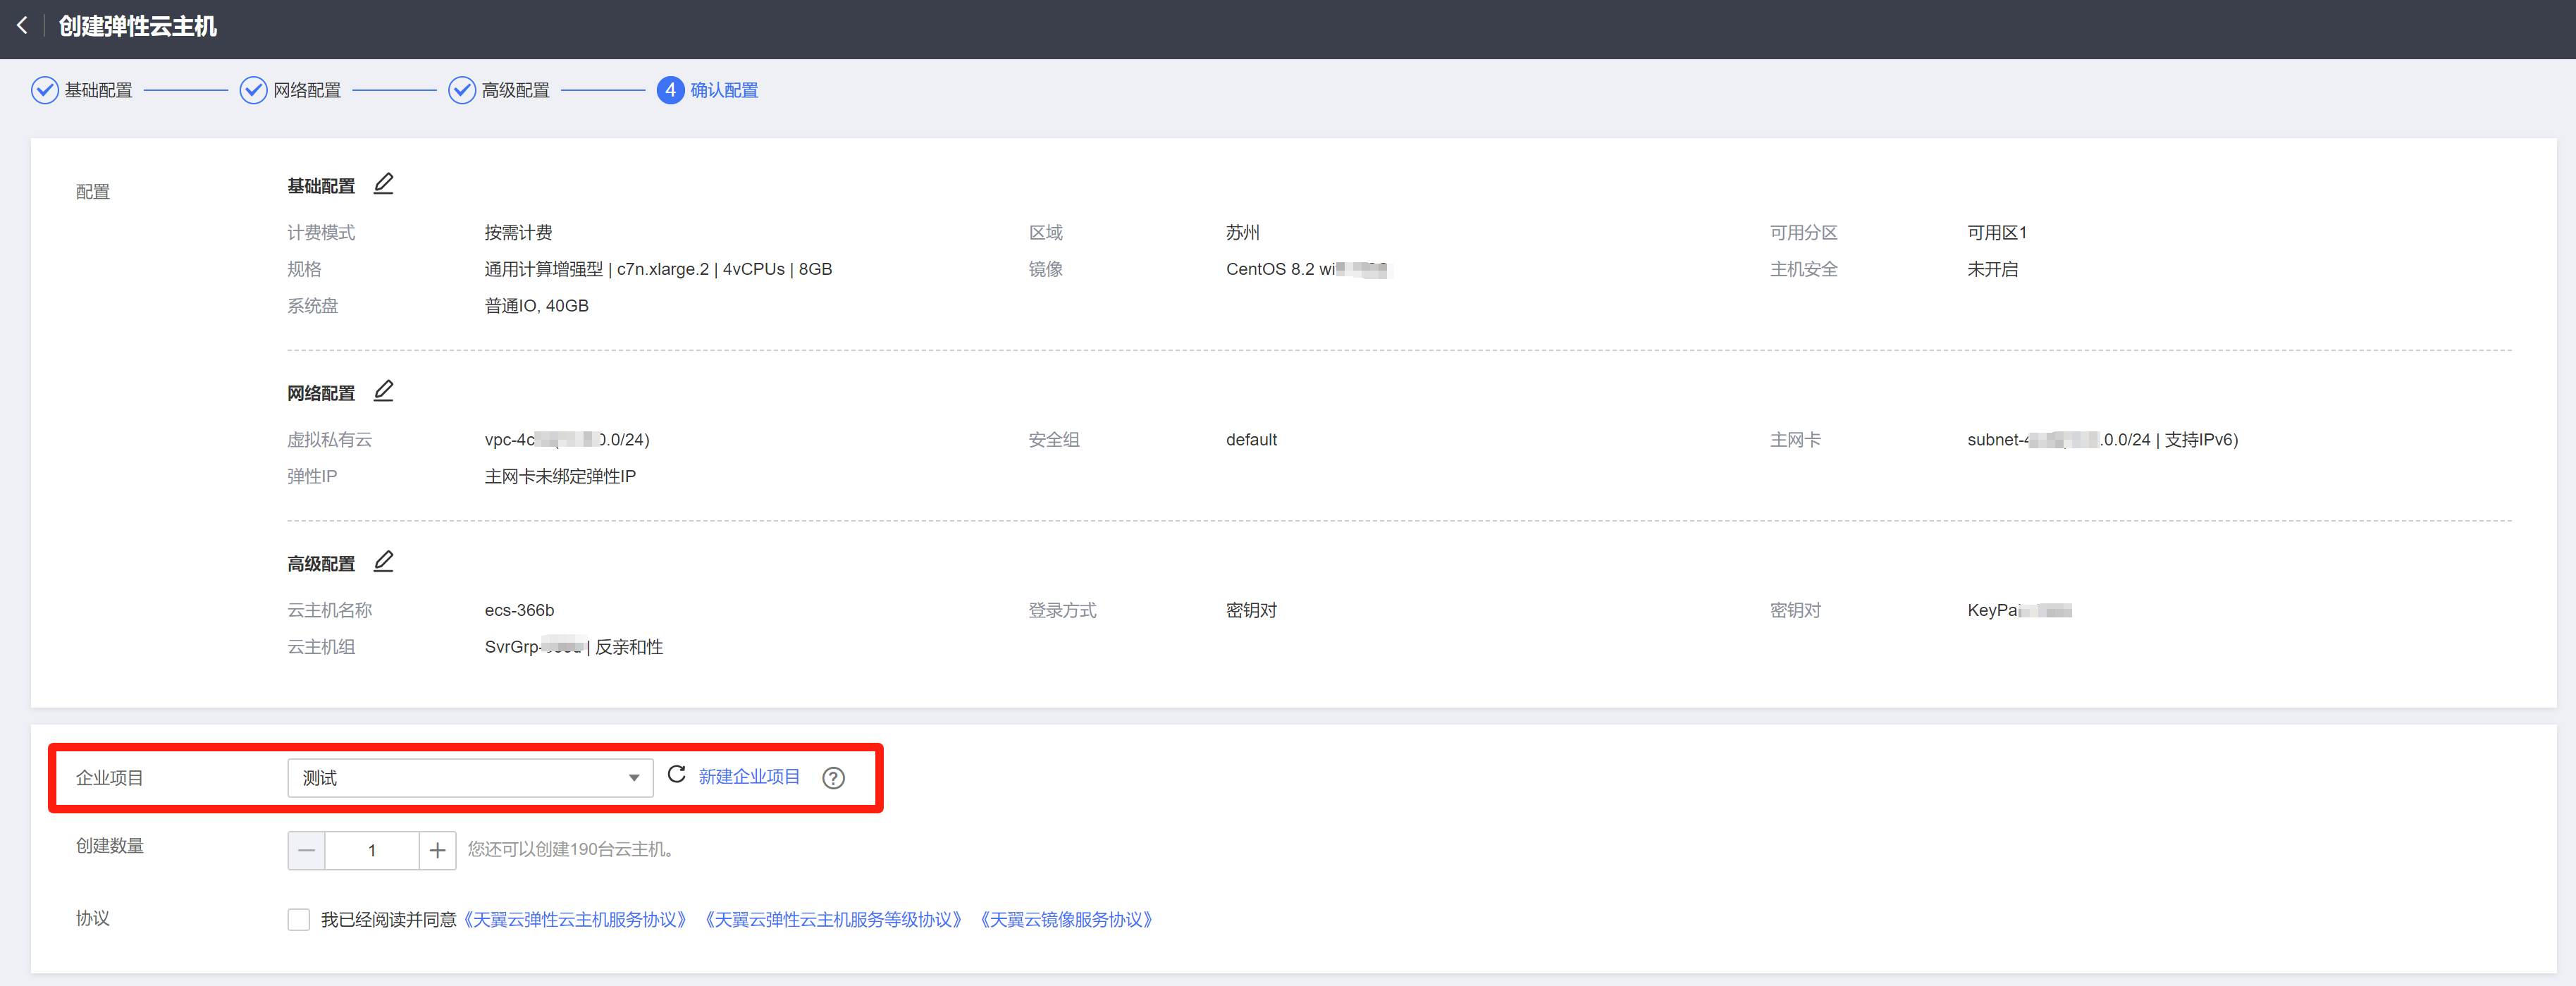Click dropdown arrow in 企业项目 selector
This screenshot has height=986, width=2576.
pos(633,778)
